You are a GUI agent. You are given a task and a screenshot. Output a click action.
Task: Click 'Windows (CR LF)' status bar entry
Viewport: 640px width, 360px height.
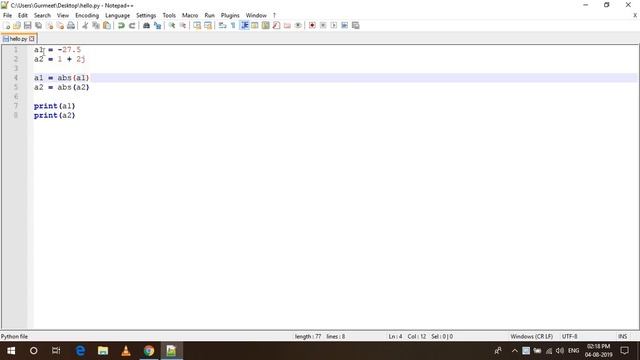[x=531, y=336]
